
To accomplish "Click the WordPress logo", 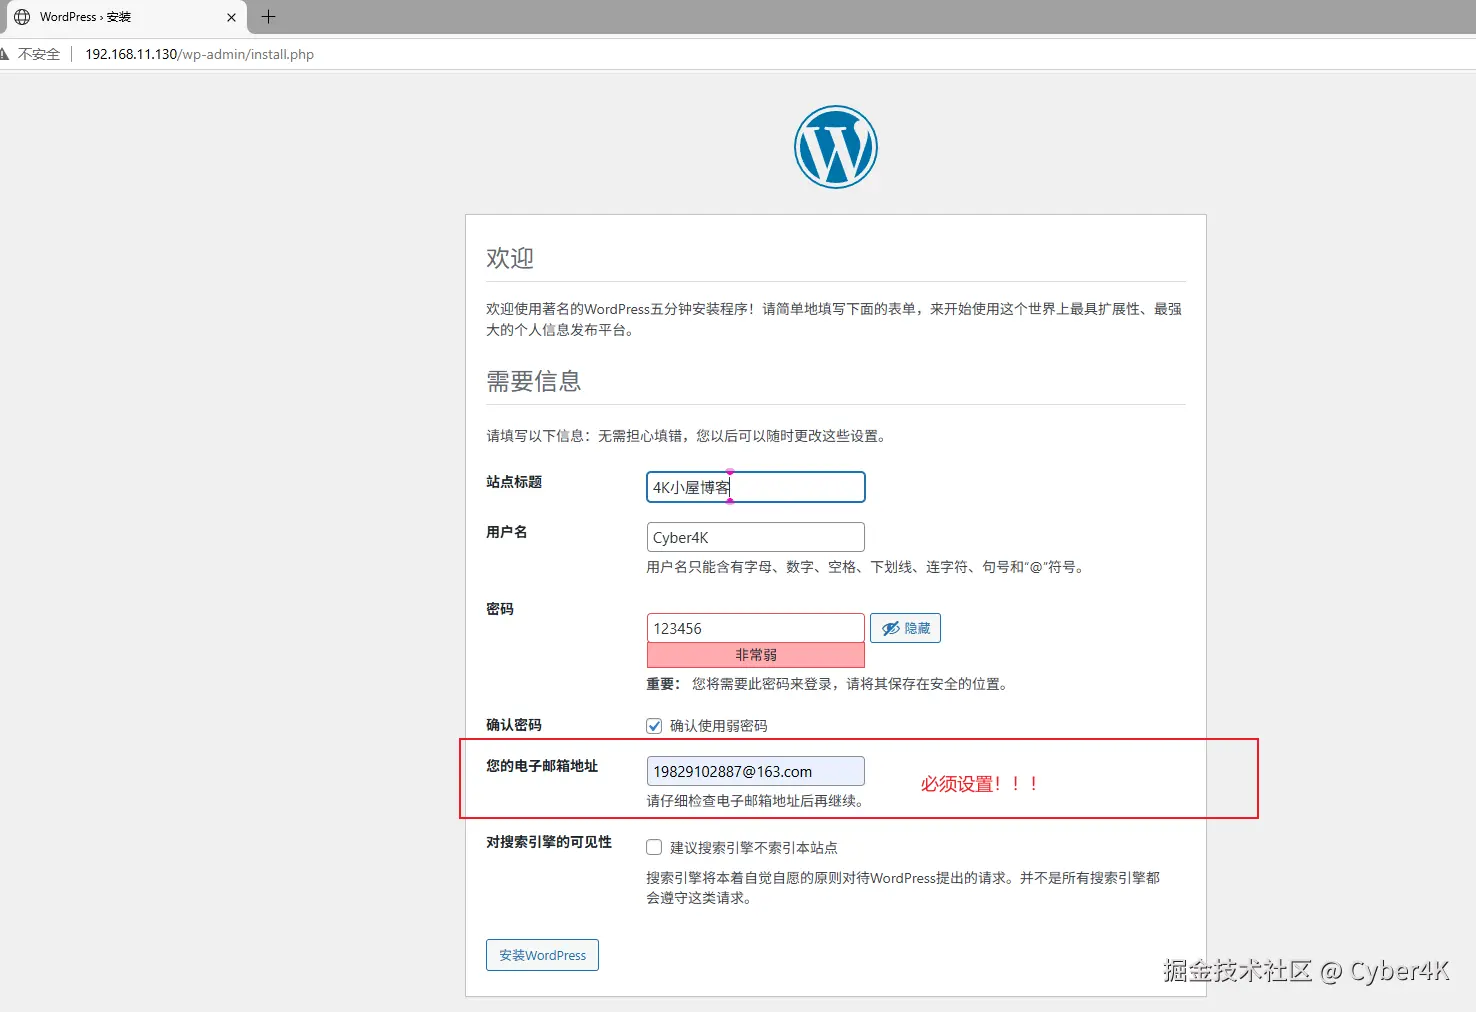I will tap(836, 147).
